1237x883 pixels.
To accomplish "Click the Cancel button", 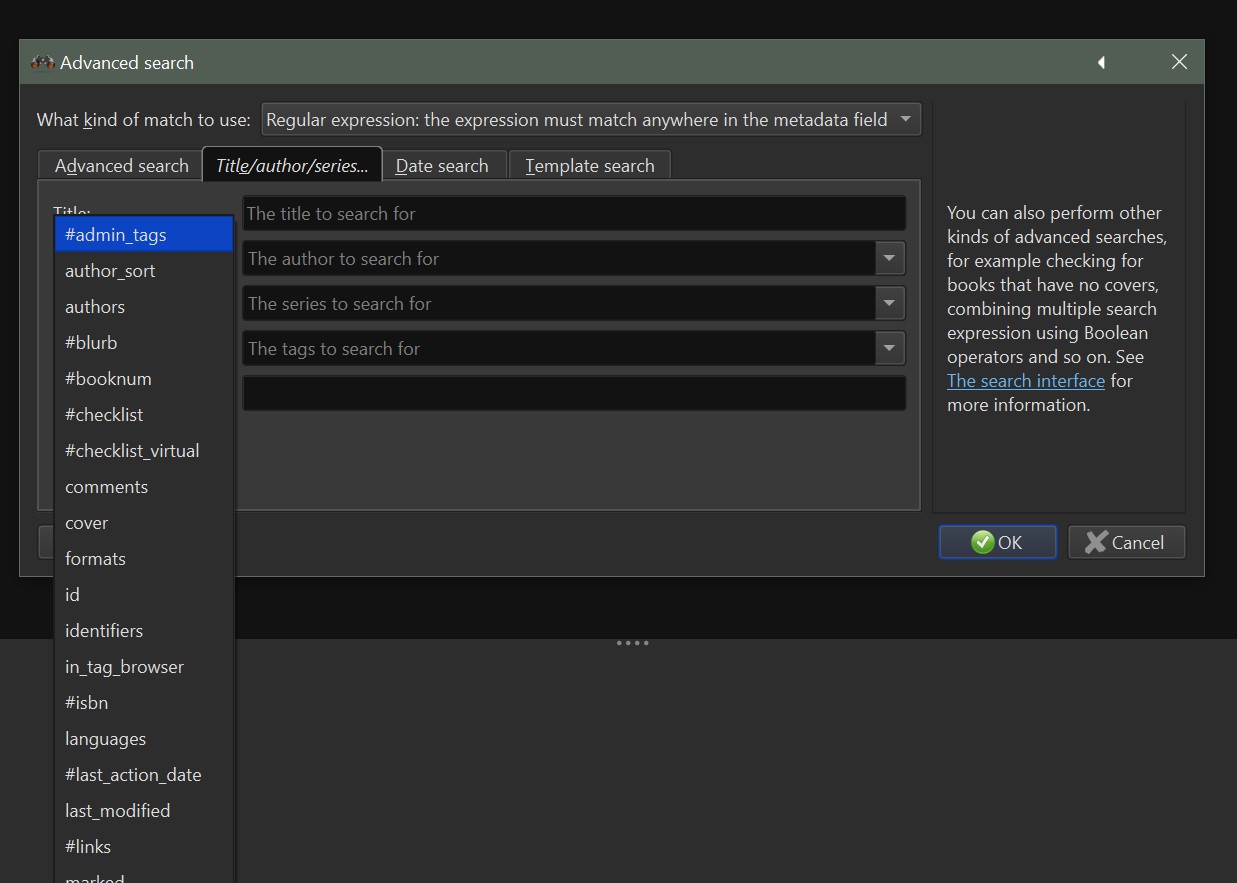I will tap(1126, 542).
